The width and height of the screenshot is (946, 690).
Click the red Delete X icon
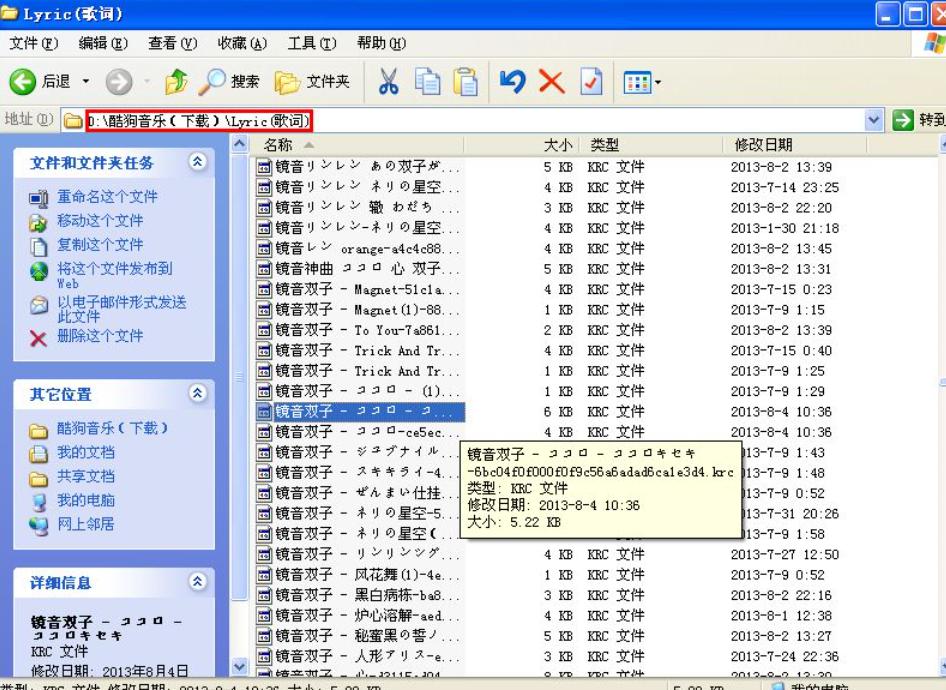click(x=551, y=82)
